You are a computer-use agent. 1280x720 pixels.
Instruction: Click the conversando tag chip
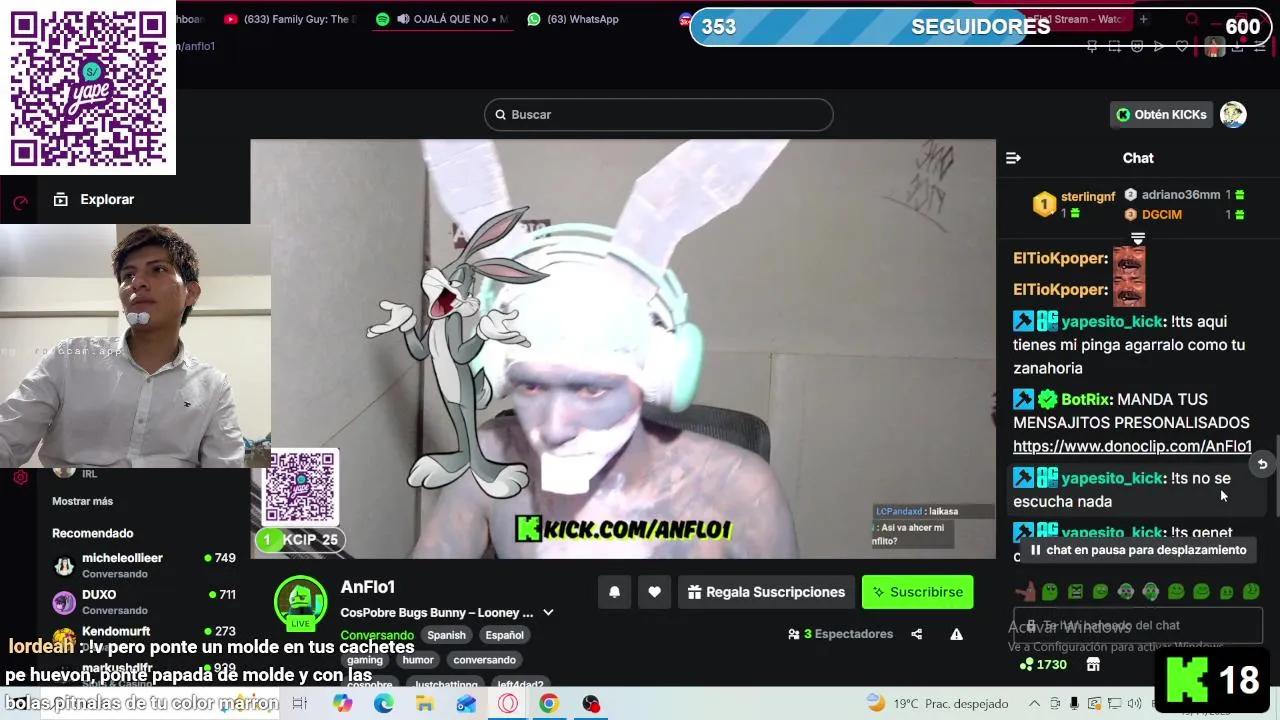[484, 660]
